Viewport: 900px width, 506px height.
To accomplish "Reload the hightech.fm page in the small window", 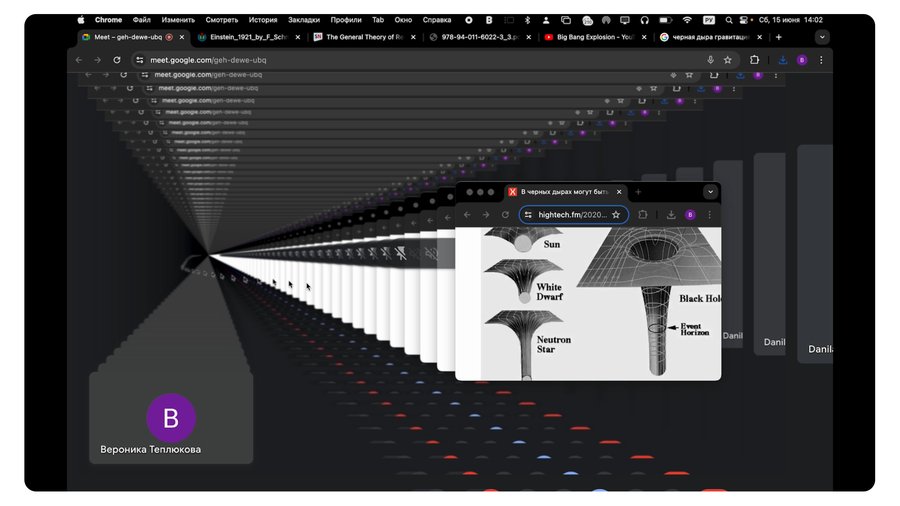I will pos(505,215).
